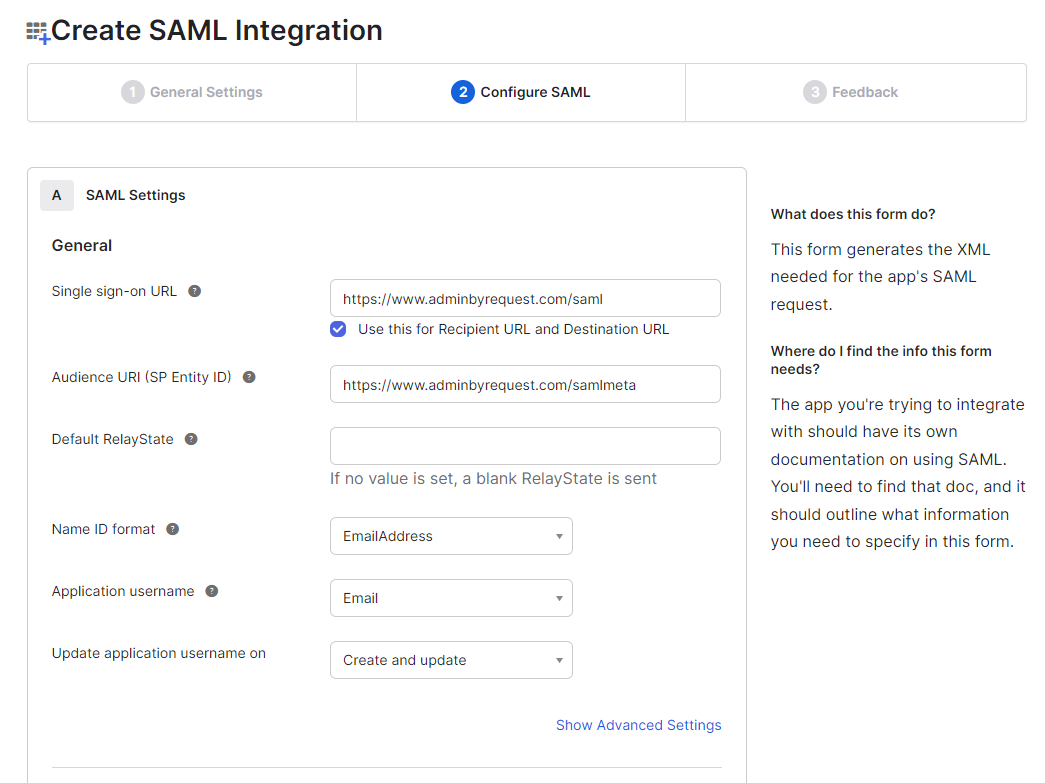
Task: Go to the General Settings step
Action: [192, 93]
